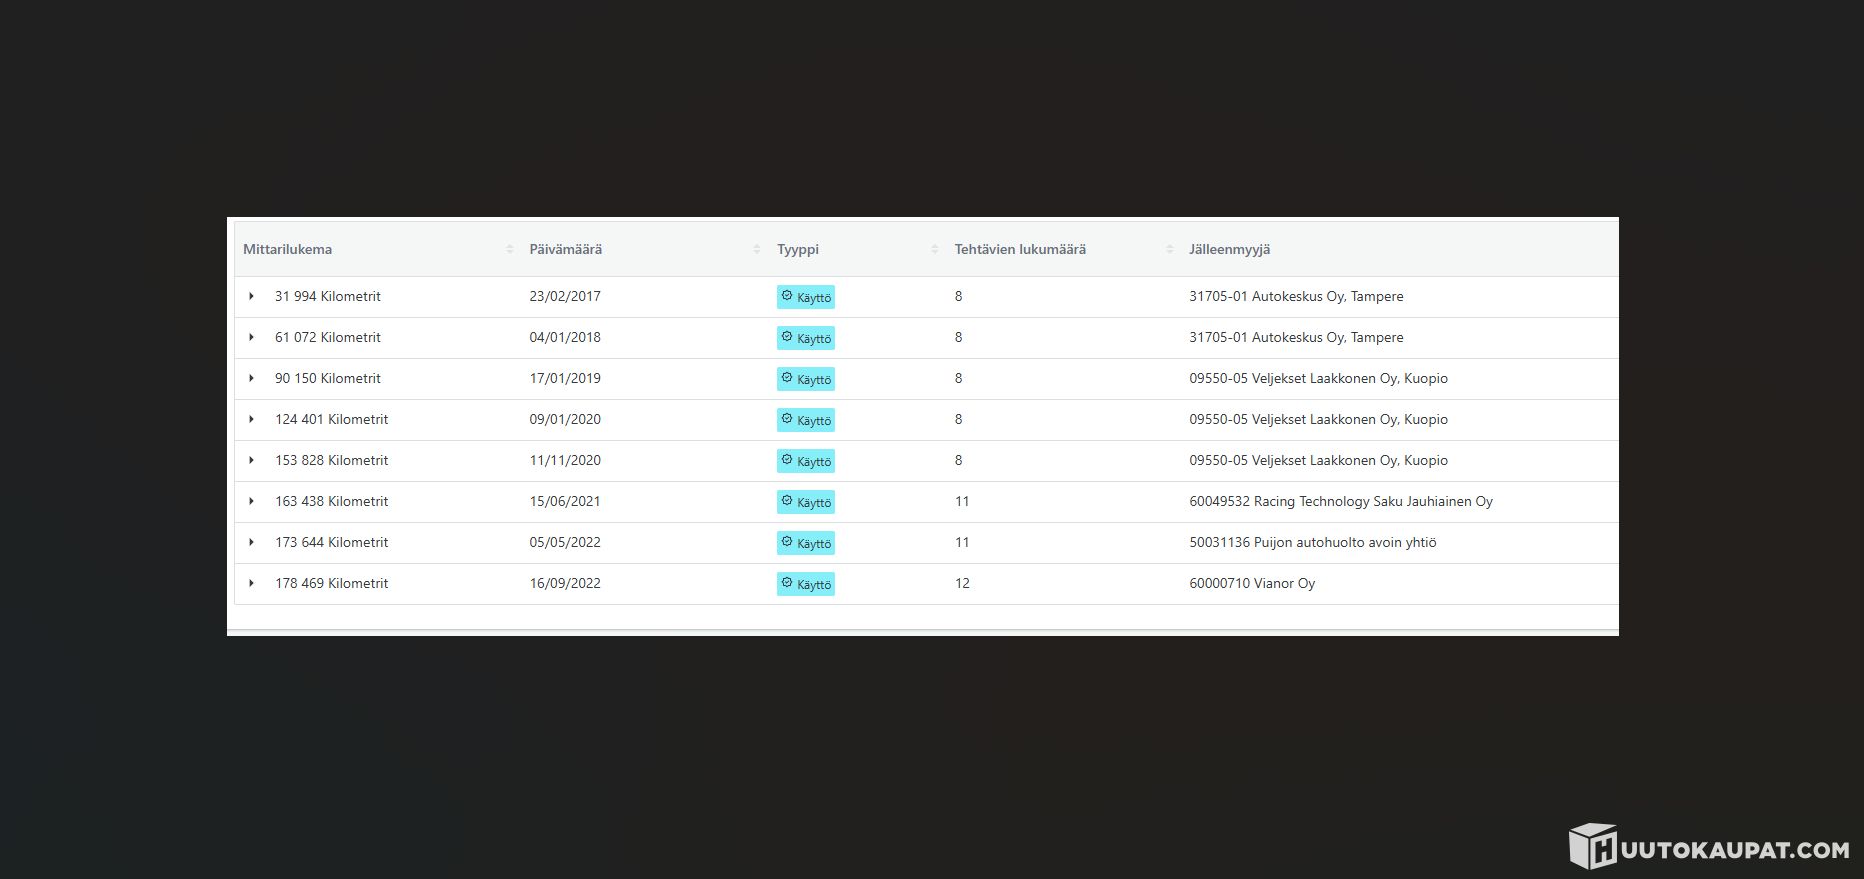Click the Jälleenmyyjä column header
Image resolution: width=1864 pixels, height=879 pixels.
click(x=1400, y=249)
